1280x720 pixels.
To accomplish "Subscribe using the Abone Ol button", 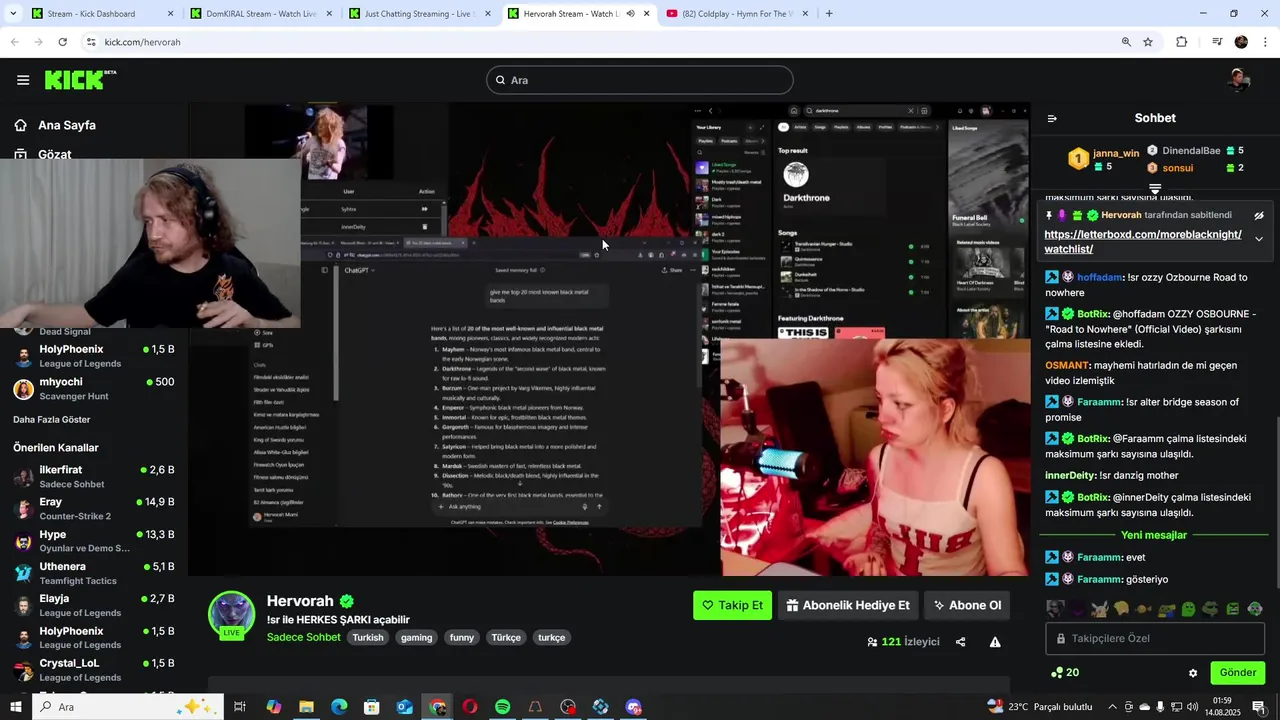I will coord(966,605).
